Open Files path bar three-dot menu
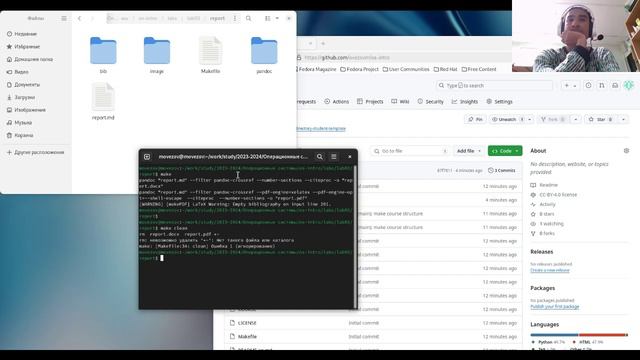Viewport: 640px width, 360px height. [x=235, y=18]
